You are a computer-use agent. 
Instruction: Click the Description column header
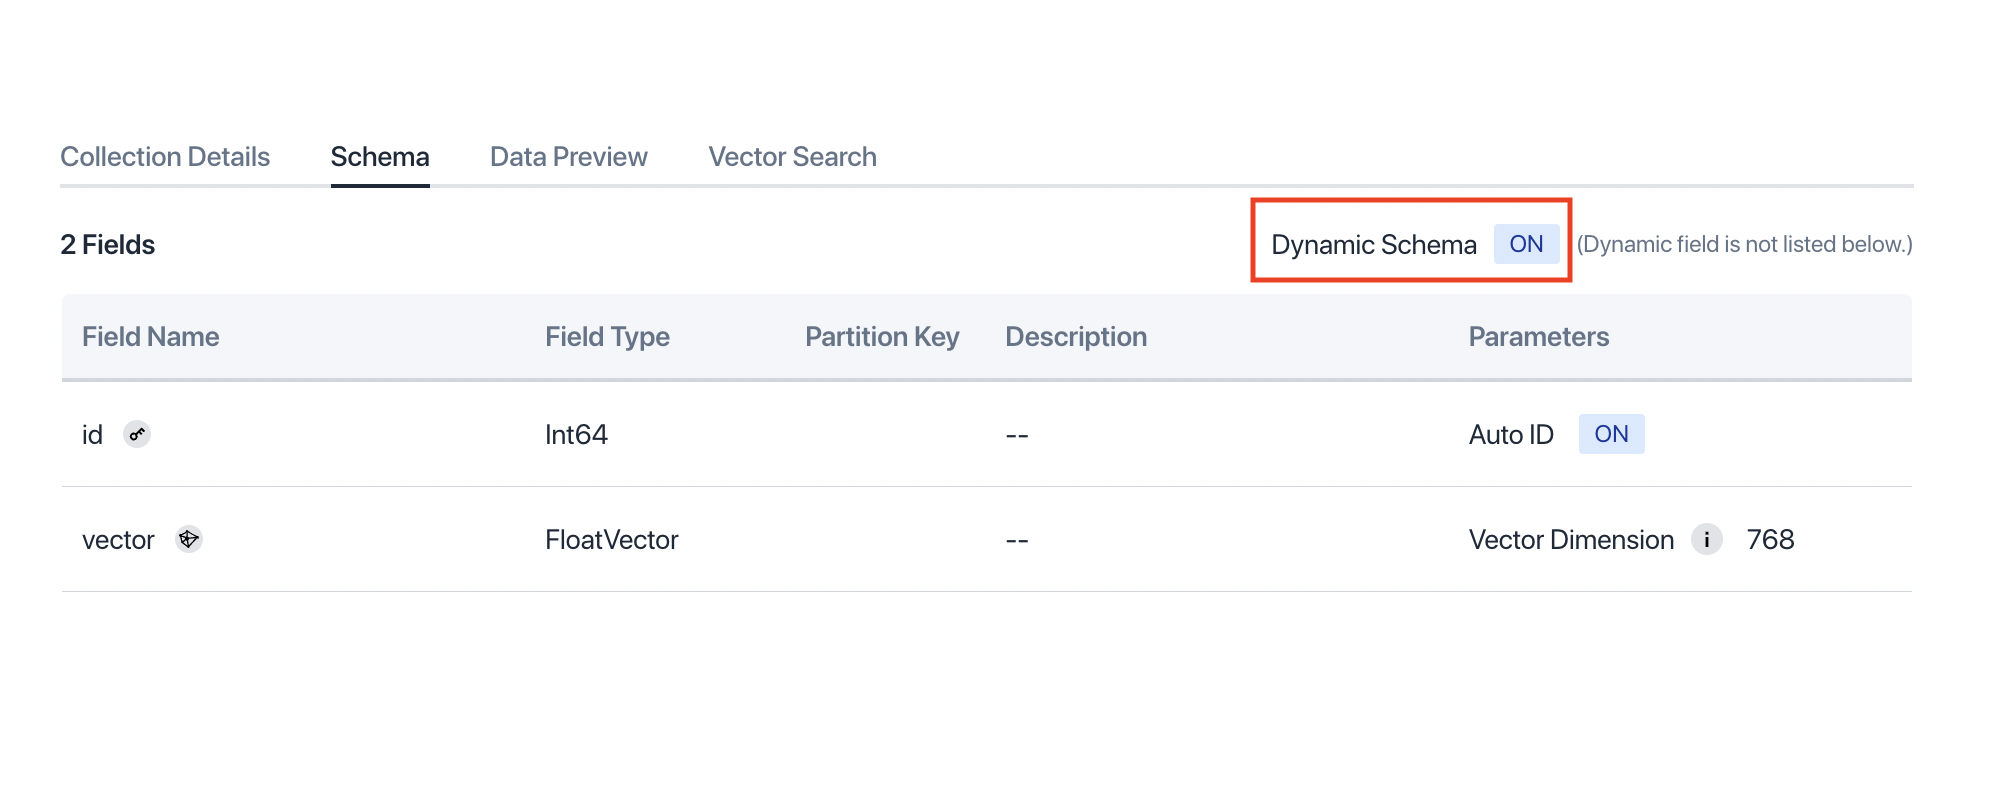(1075, 337)
